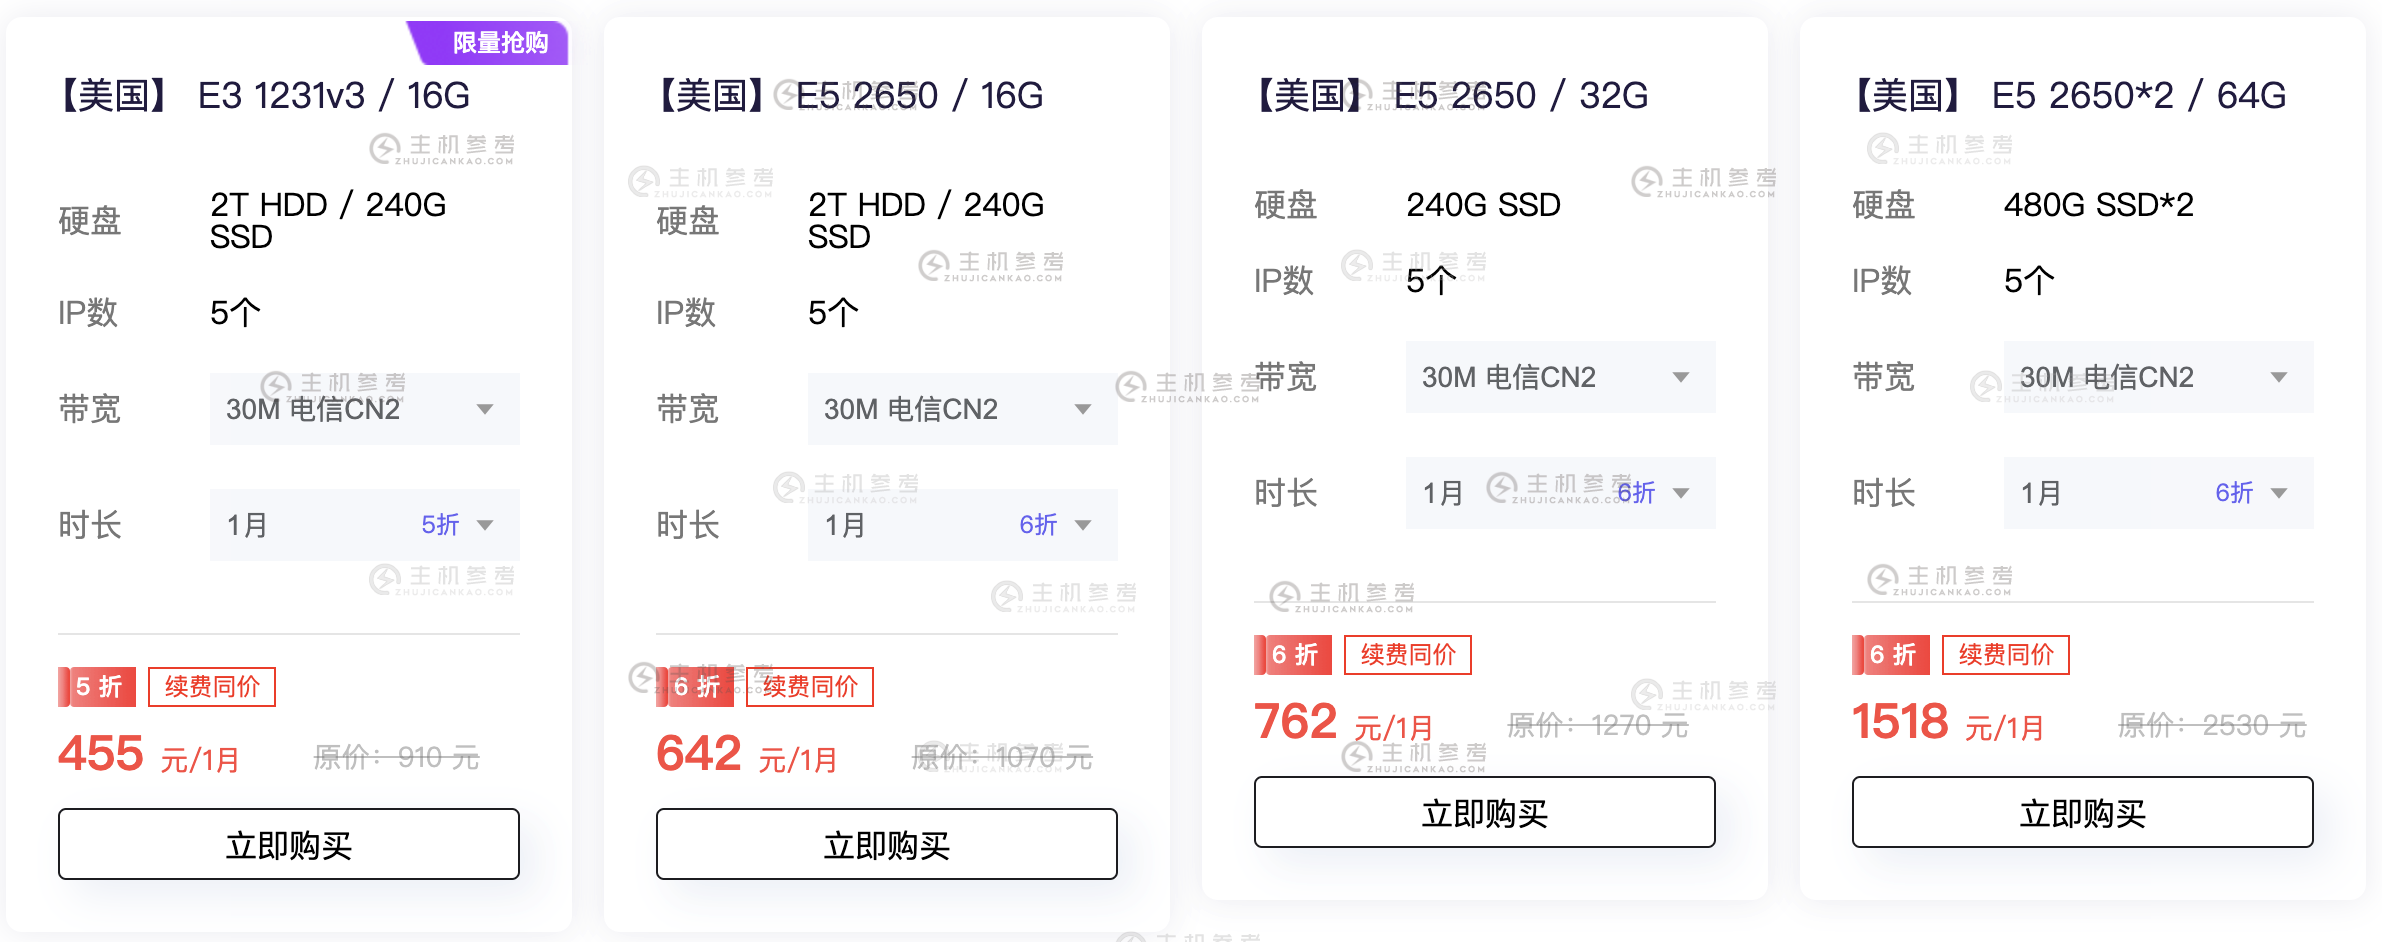Expand the 时长 duration dropdown on the E3 card

point(364,524)
